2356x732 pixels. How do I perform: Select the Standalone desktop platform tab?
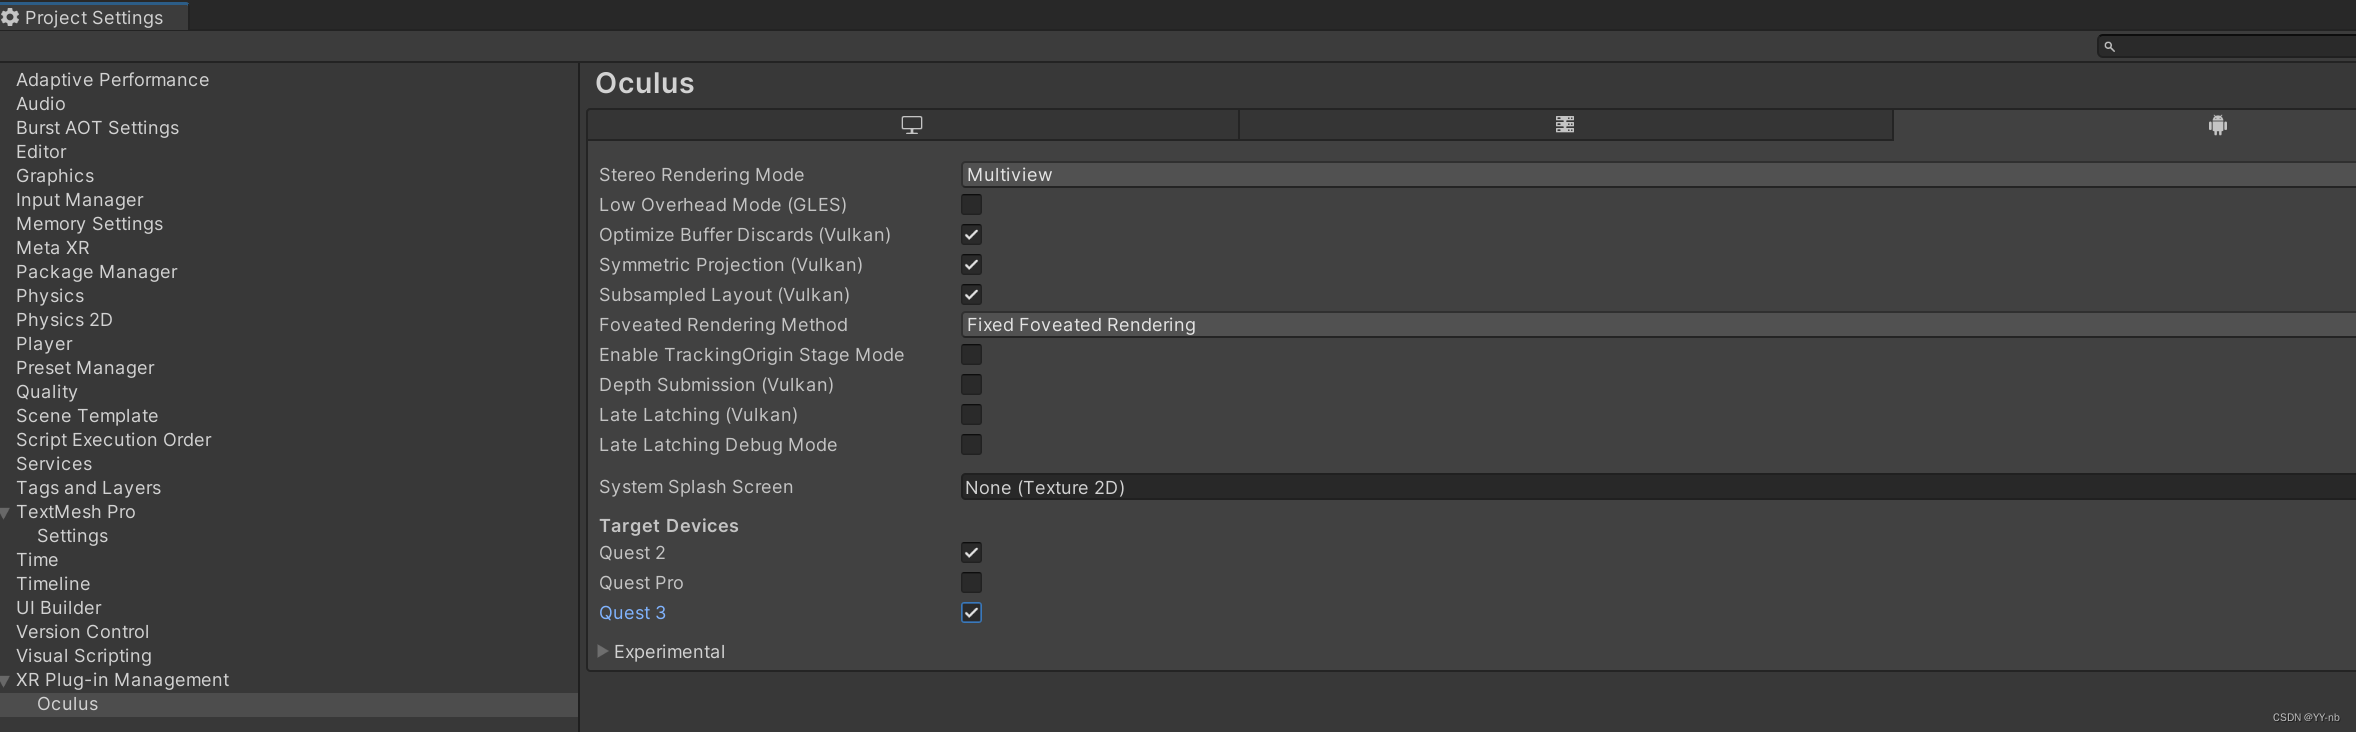[912, 125]
